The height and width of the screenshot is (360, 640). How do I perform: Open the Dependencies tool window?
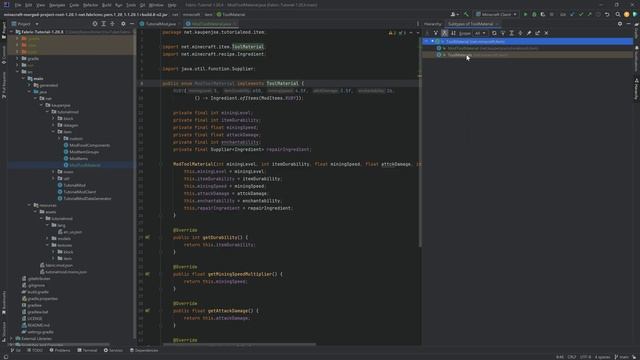[x=144, y=350]
